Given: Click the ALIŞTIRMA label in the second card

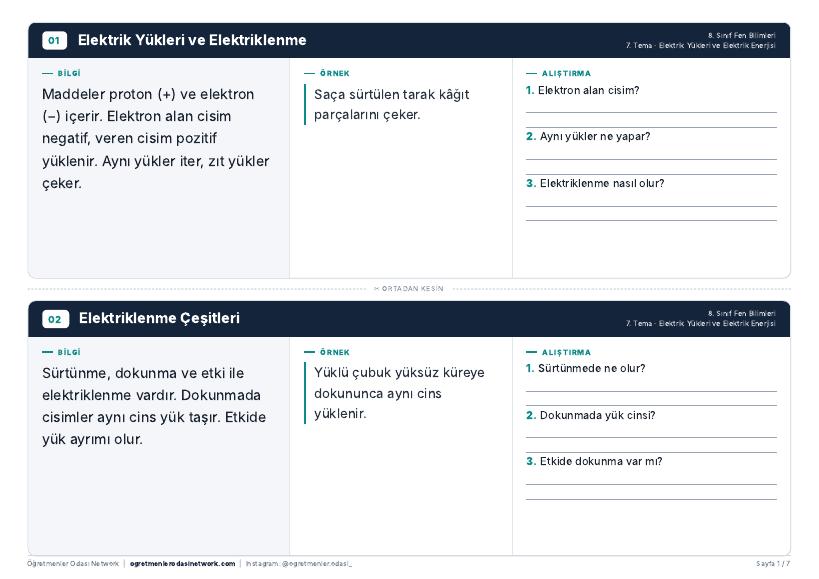Looking at the screenshot, I should [566, 352].
